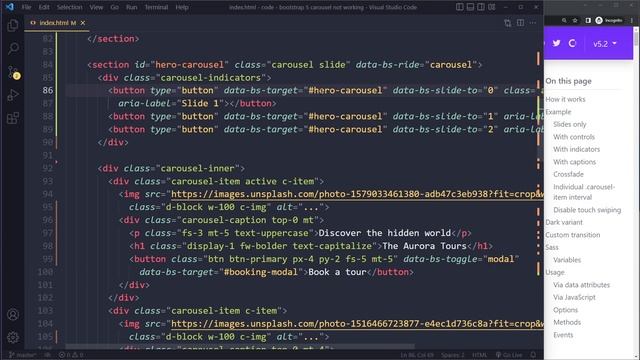Click the notifications bell in status bar

pyautogui.click(x=533, y=355)
